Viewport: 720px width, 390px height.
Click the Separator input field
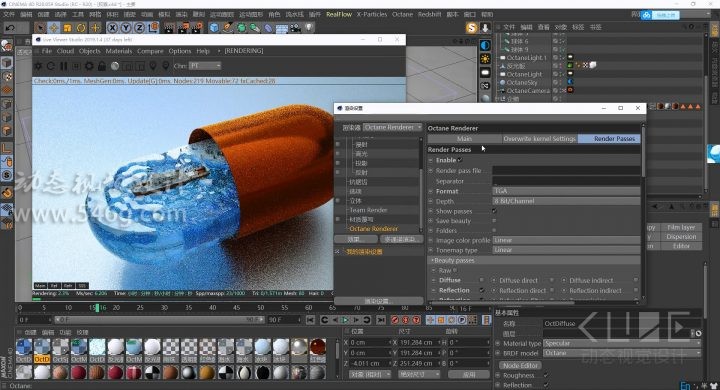(x=566, y=181)
